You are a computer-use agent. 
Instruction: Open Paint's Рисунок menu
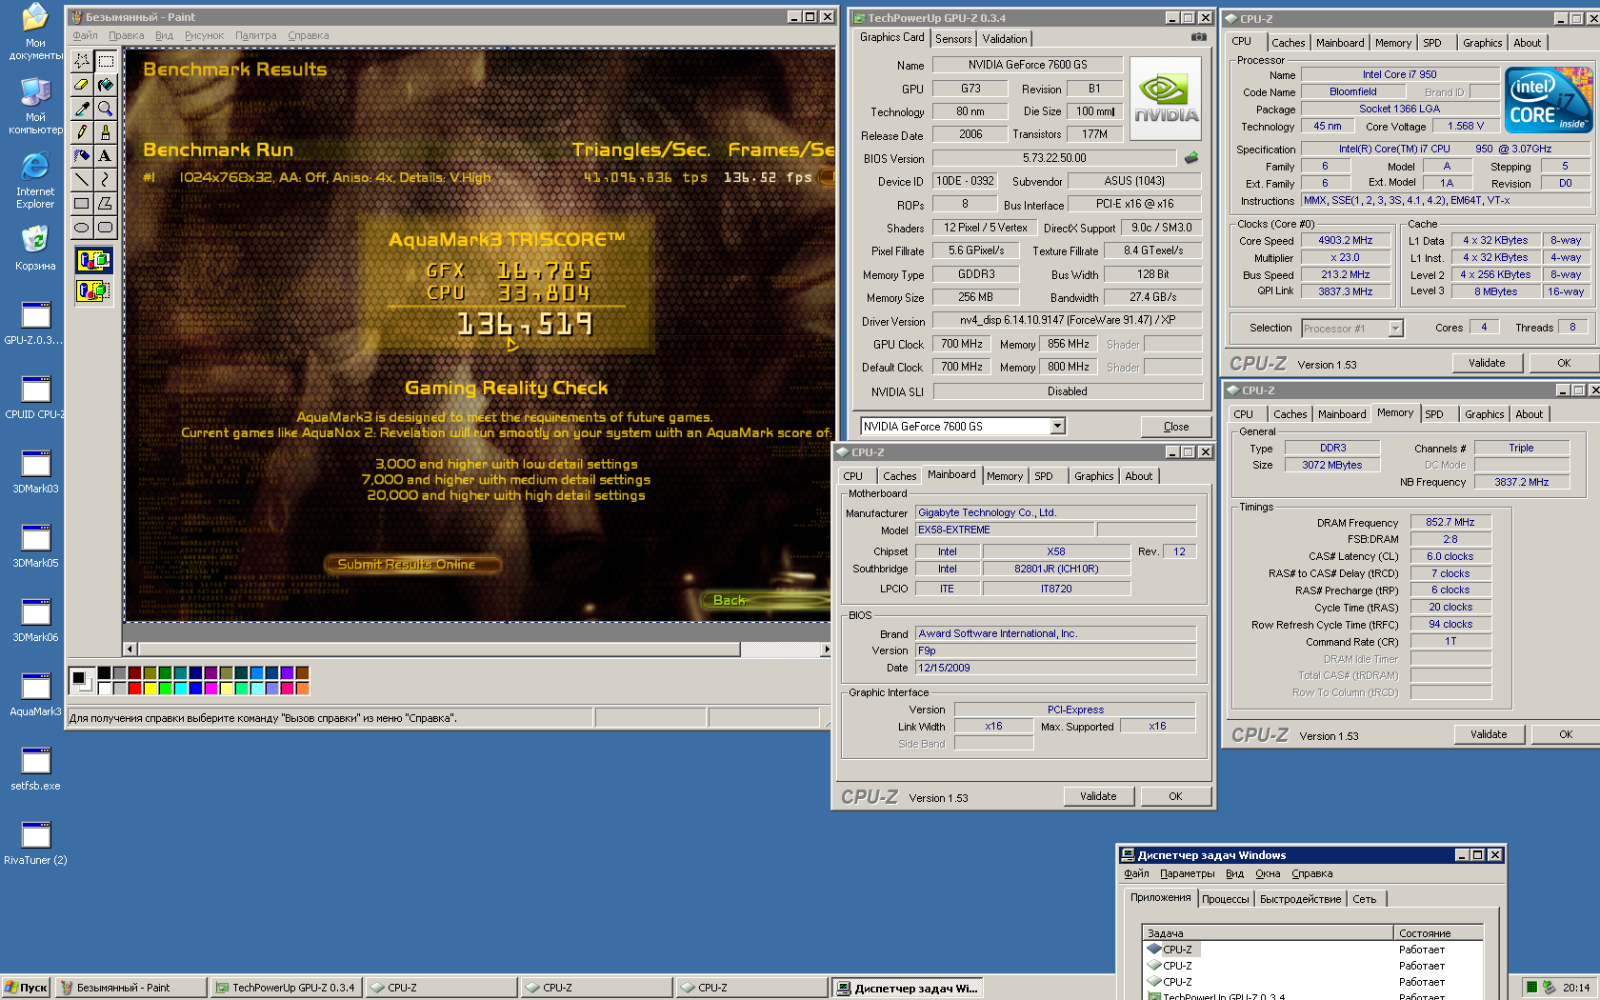point(204,35)
